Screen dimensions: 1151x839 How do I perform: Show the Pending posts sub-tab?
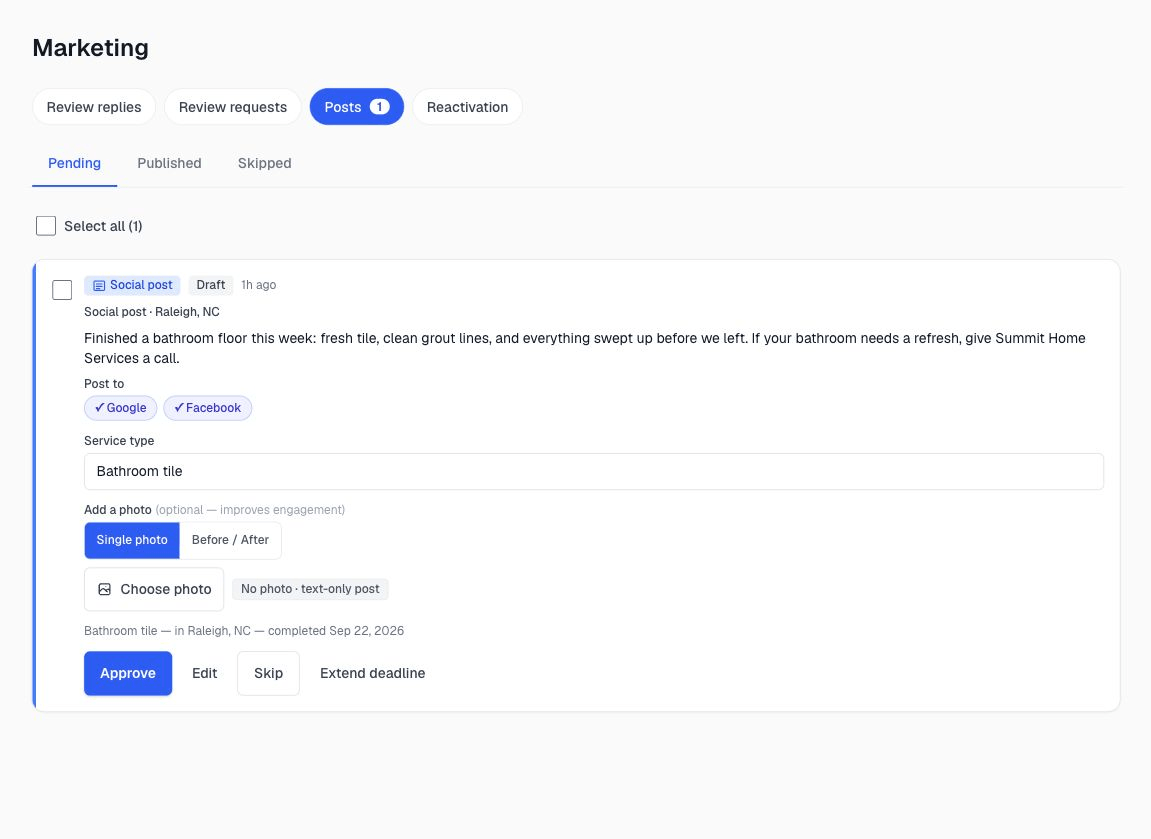click(74, 164)
